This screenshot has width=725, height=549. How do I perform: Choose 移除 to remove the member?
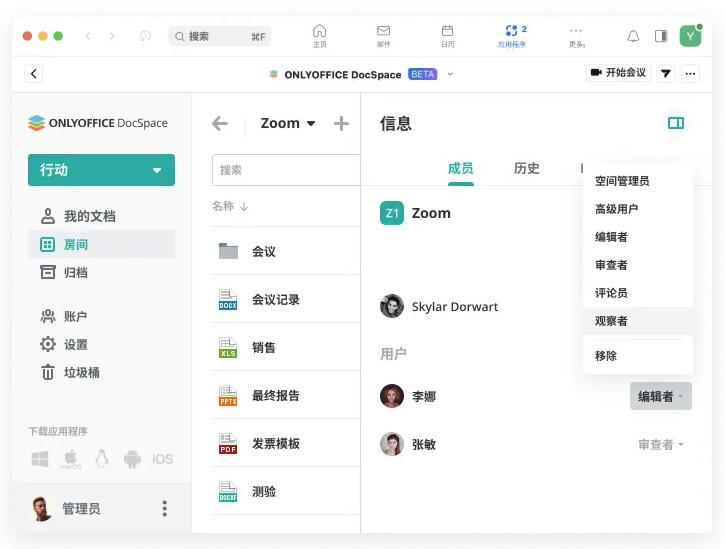638,356
